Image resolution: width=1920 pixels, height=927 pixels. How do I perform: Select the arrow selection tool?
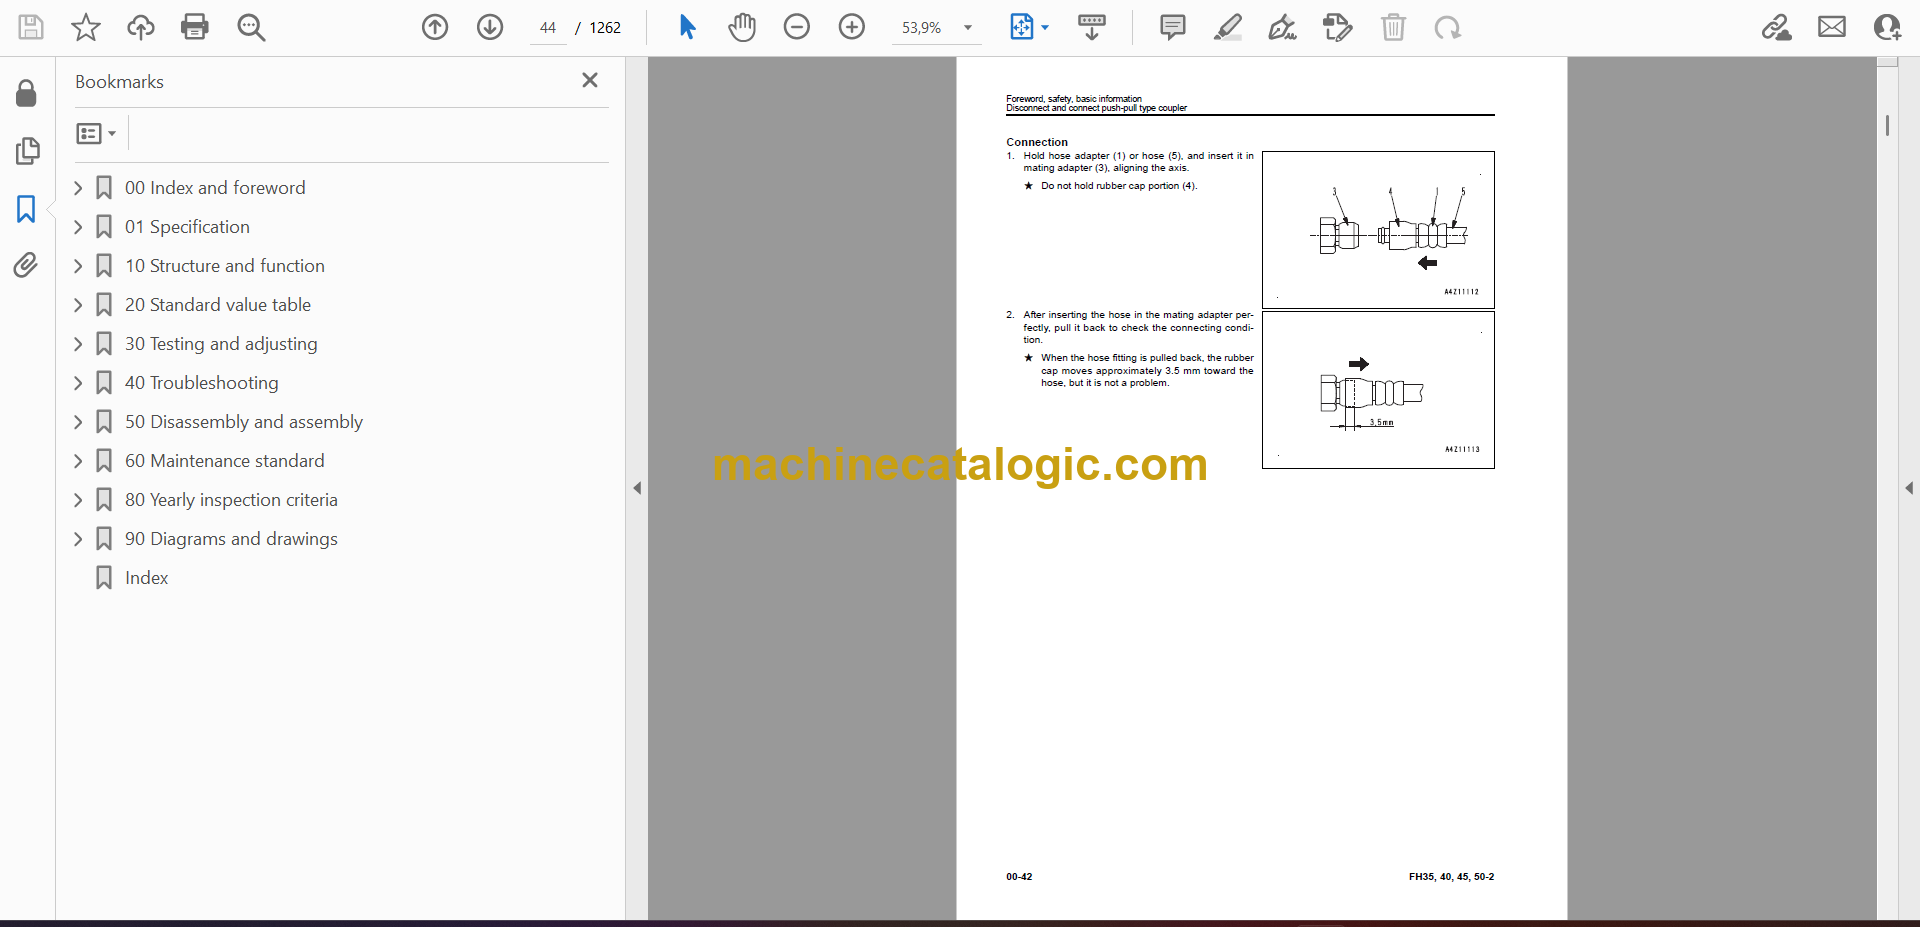[687, 27]
